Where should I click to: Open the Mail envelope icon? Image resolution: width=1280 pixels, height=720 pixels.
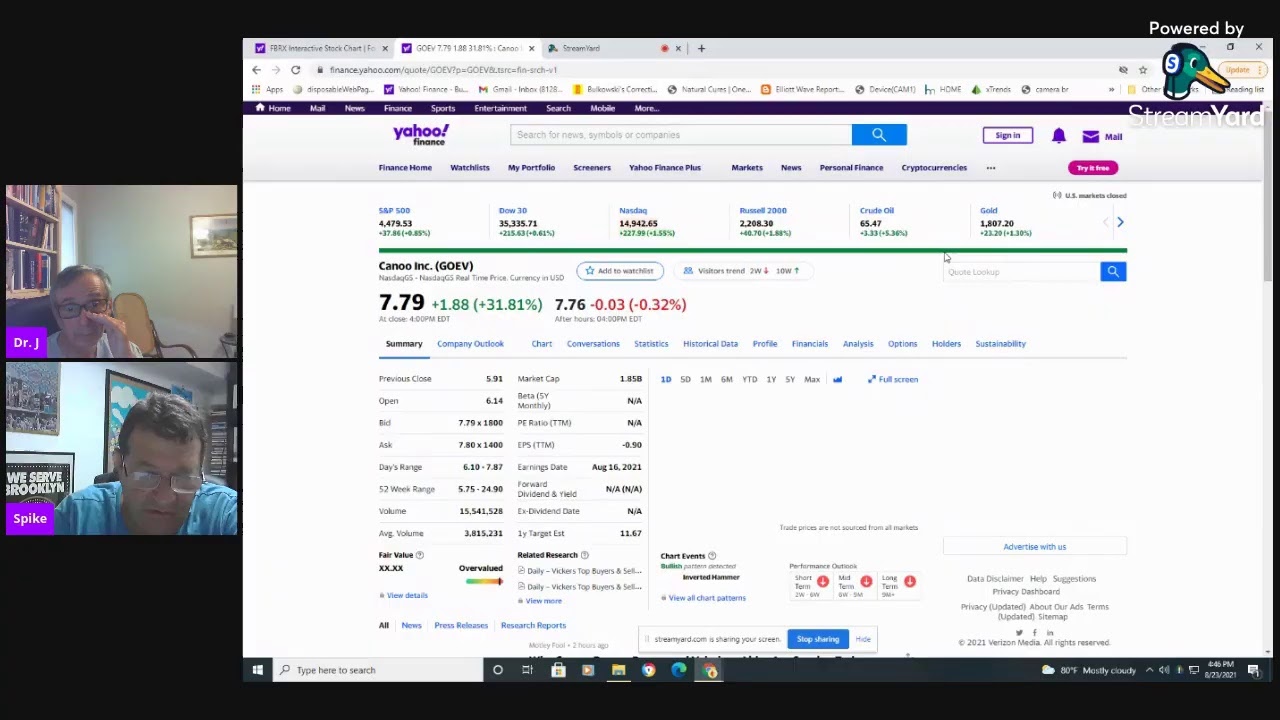point(1090,136)
